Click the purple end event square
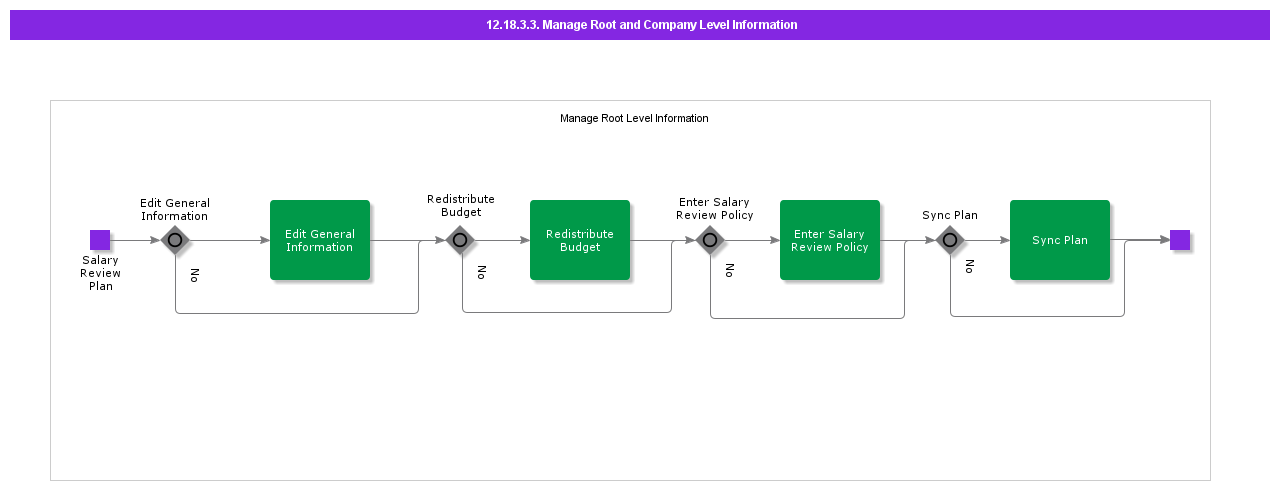Screen dimensions: 1280x490 click(x=1180, y=240)
